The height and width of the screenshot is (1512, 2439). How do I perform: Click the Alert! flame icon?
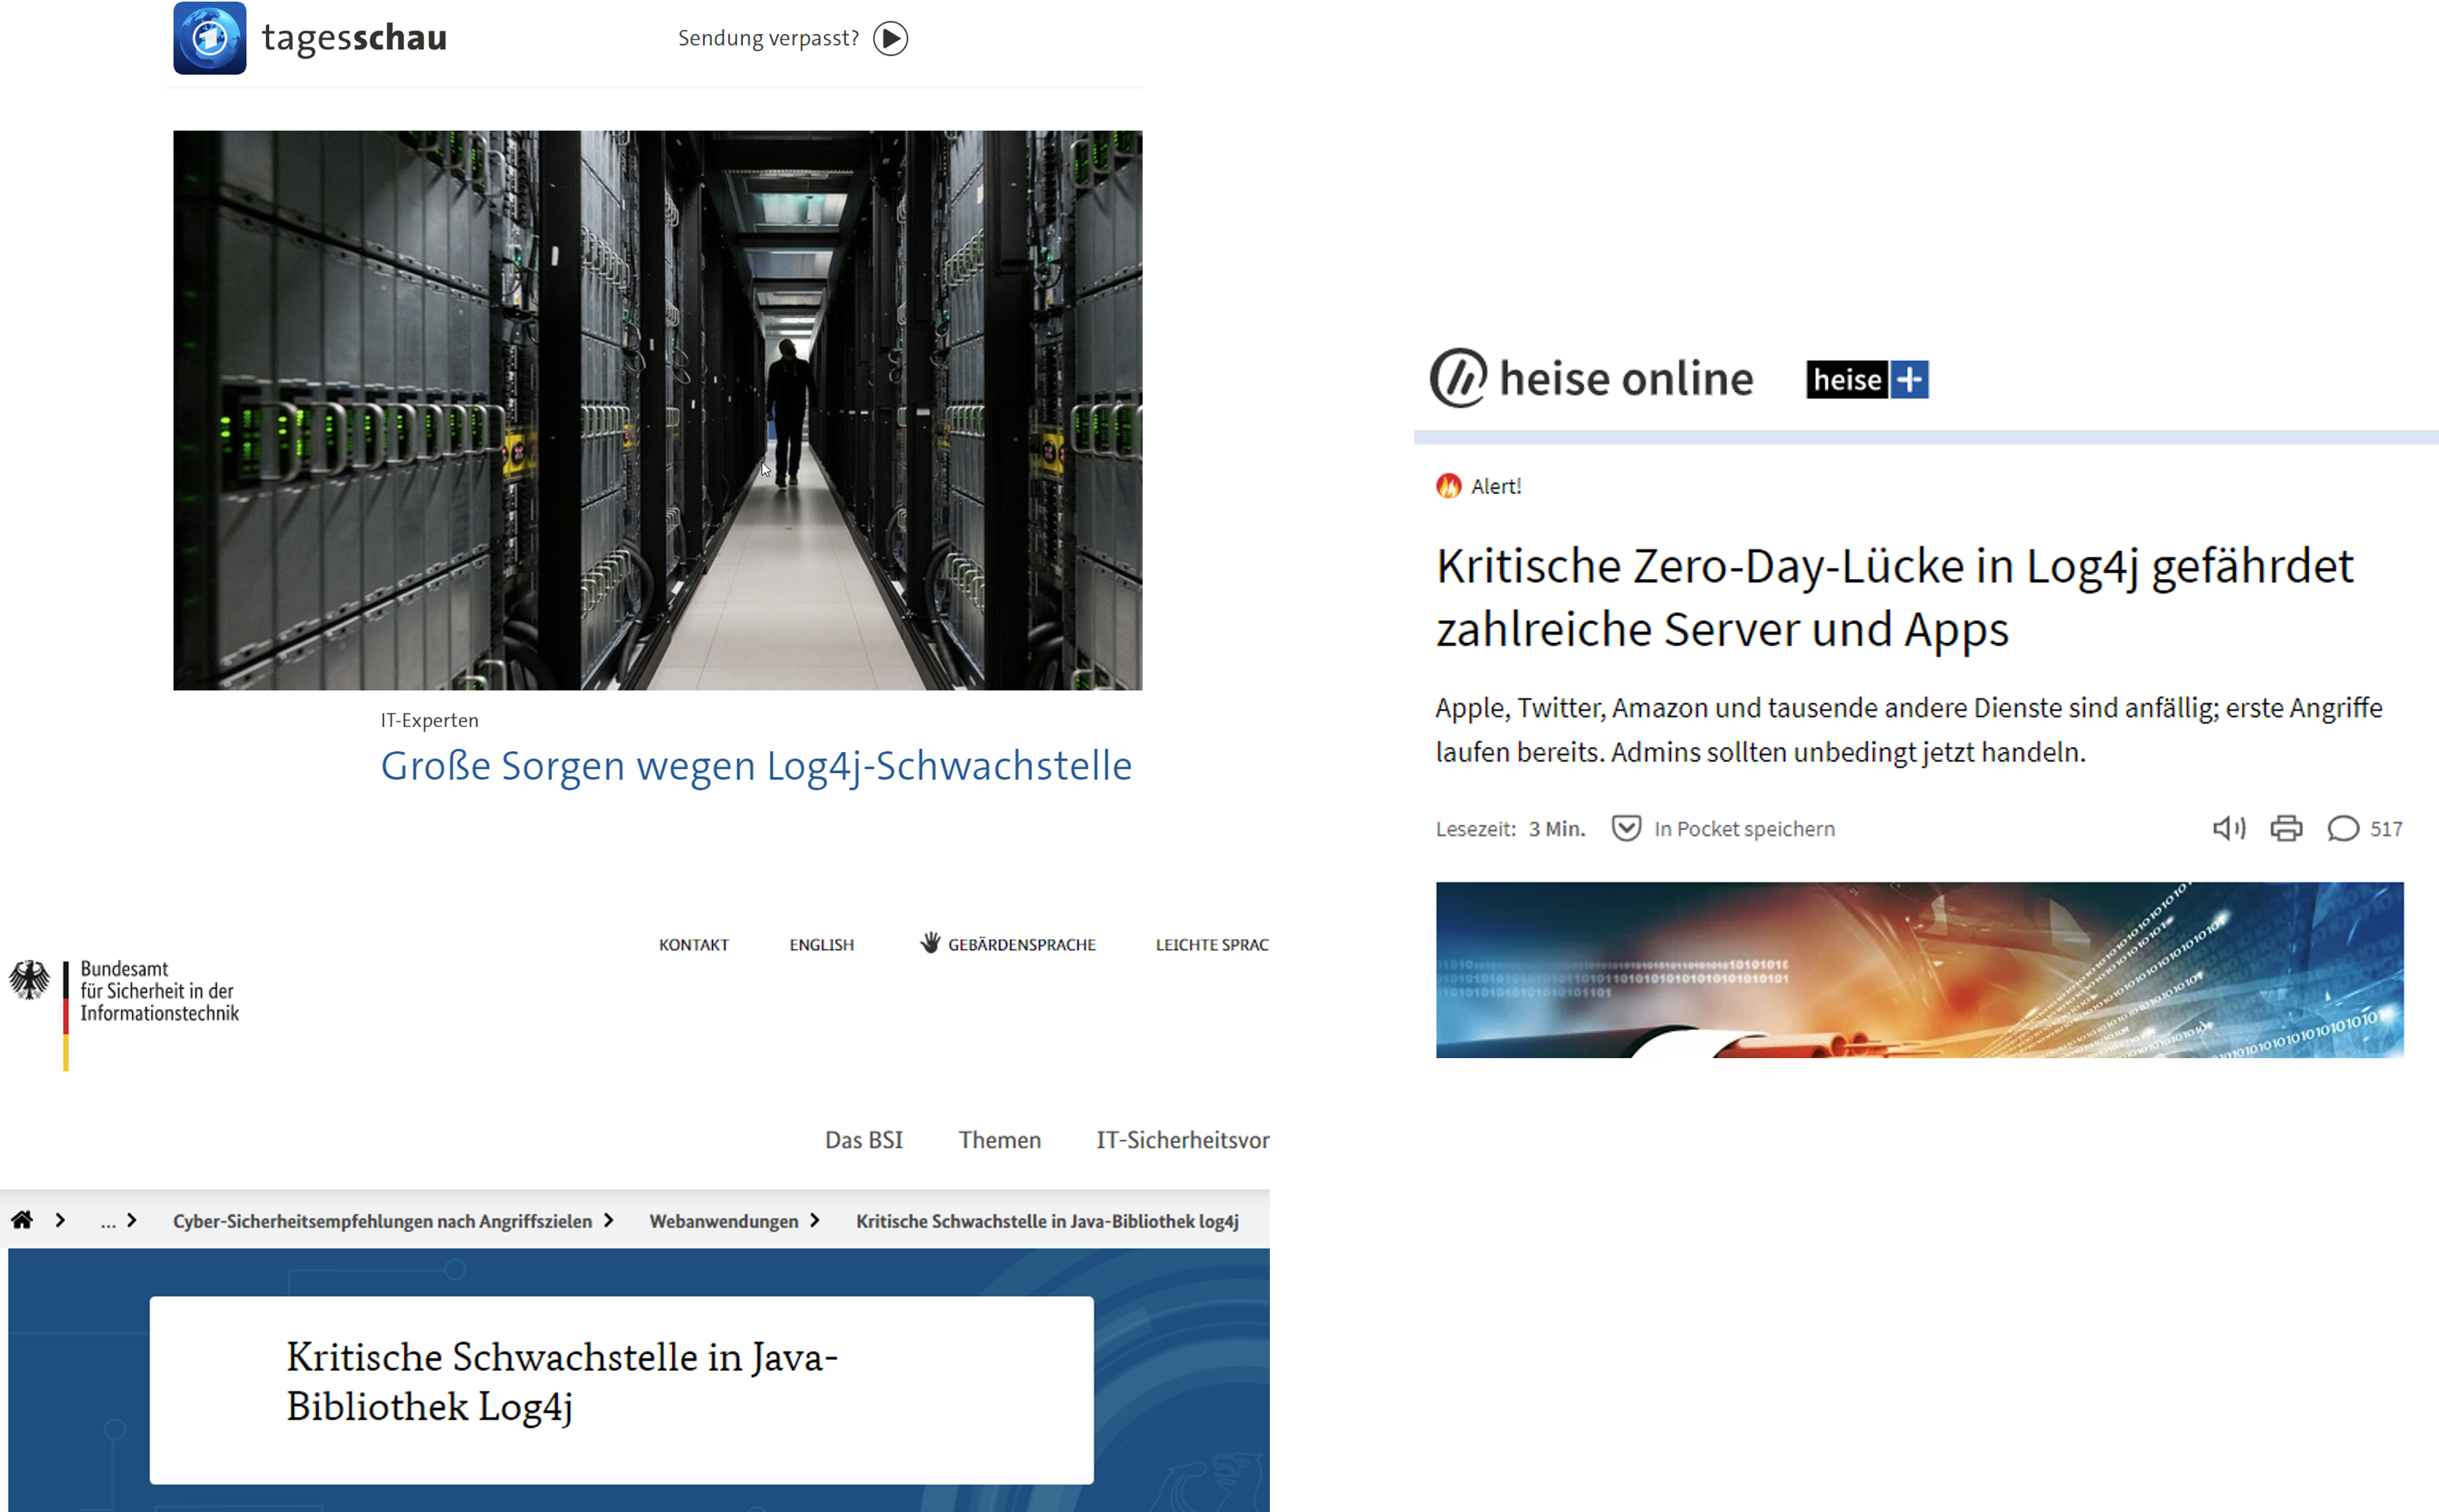click(x=1448, y=486)
